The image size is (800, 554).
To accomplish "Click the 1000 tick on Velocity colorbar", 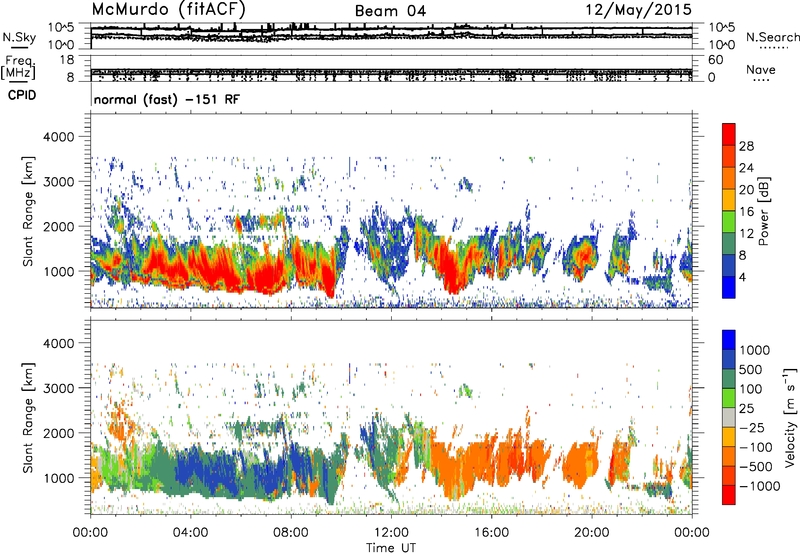I will click(x=755, y=350).
